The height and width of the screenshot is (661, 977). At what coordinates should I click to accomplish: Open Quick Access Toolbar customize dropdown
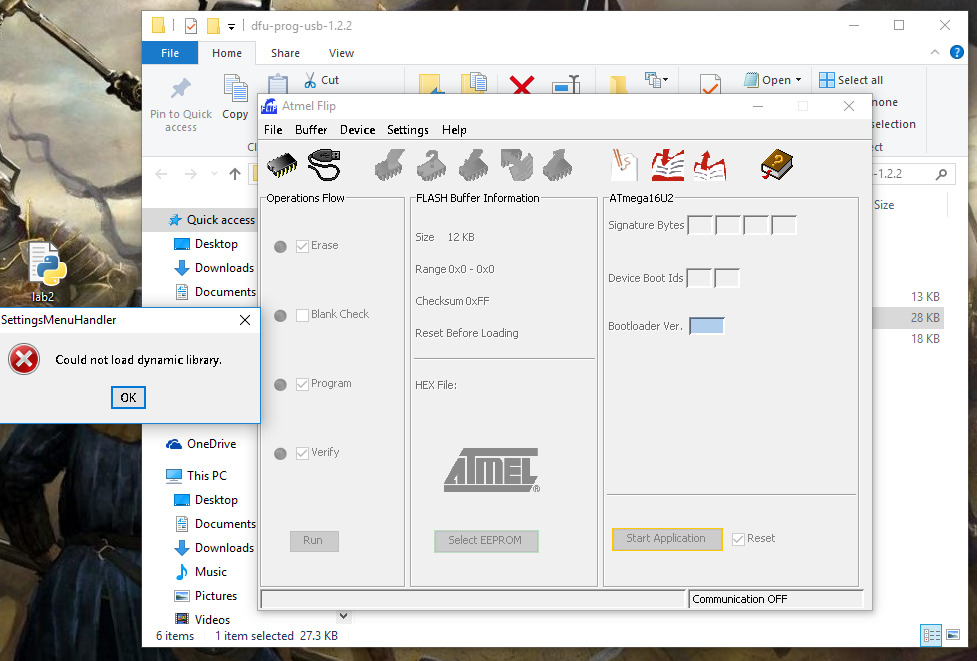tap(231, 26)
